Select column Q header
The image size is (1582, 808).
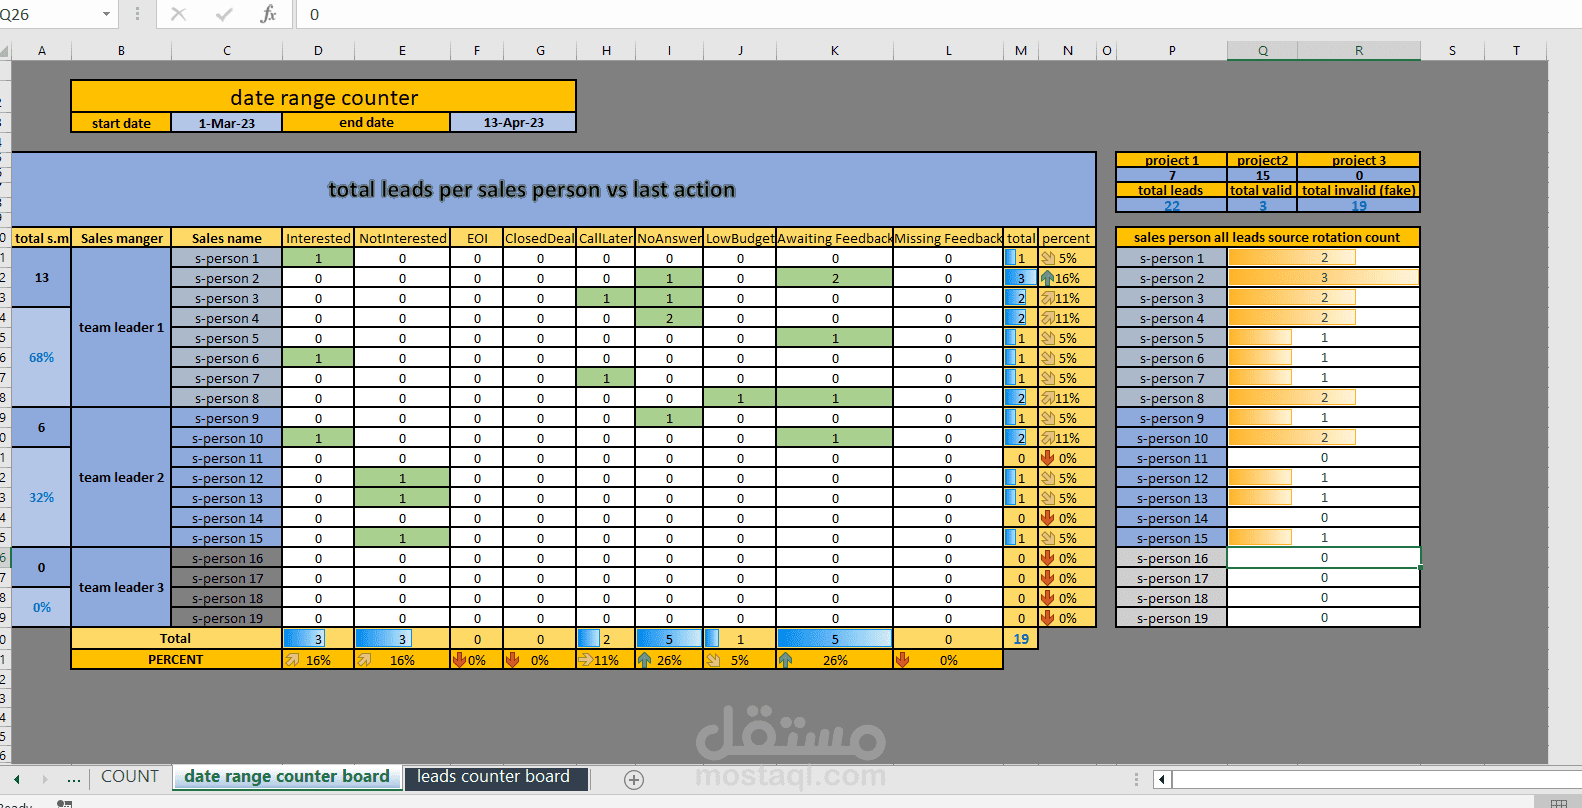coord(1262,50)
